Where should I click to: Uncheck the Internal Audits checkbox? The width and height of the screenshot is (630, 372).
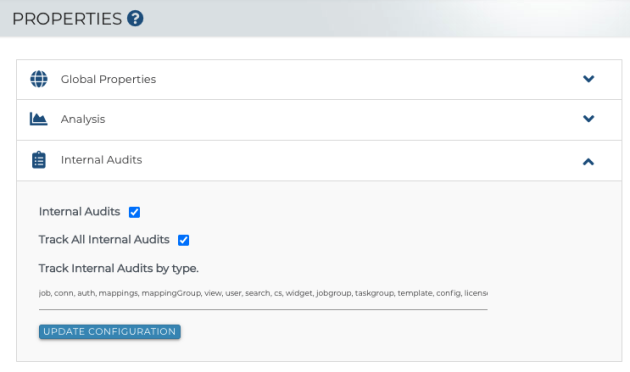click(134, 212)
